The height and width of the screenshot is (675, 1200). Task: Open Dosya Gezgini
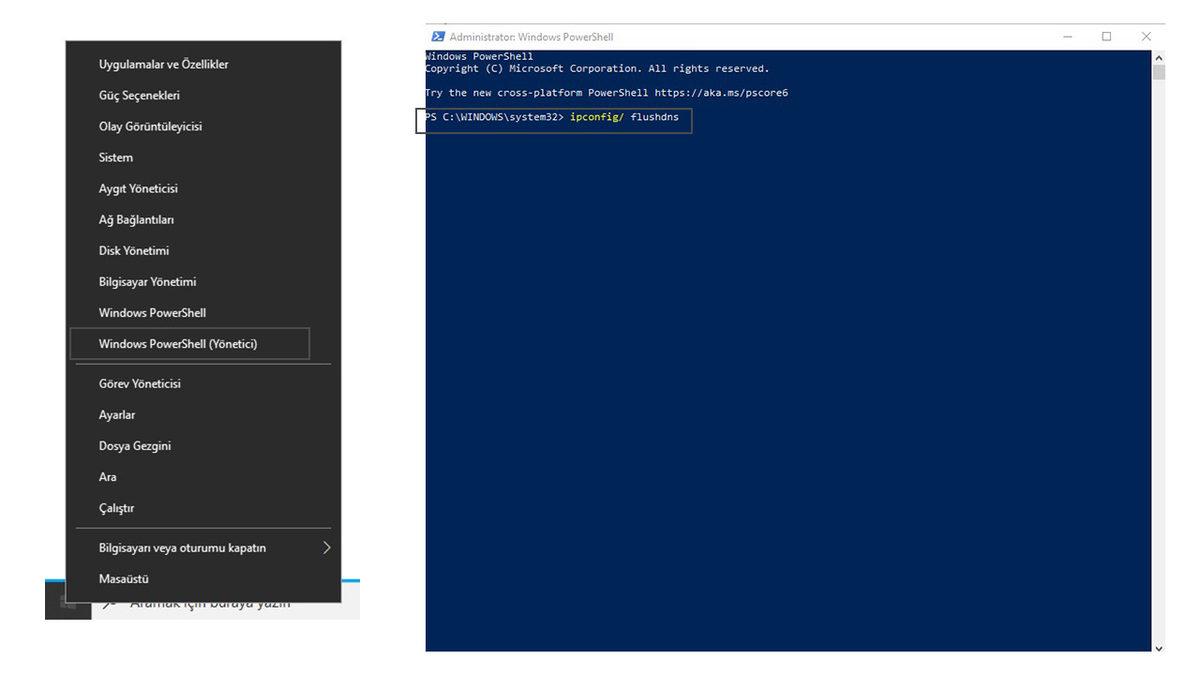coord(135,446)
